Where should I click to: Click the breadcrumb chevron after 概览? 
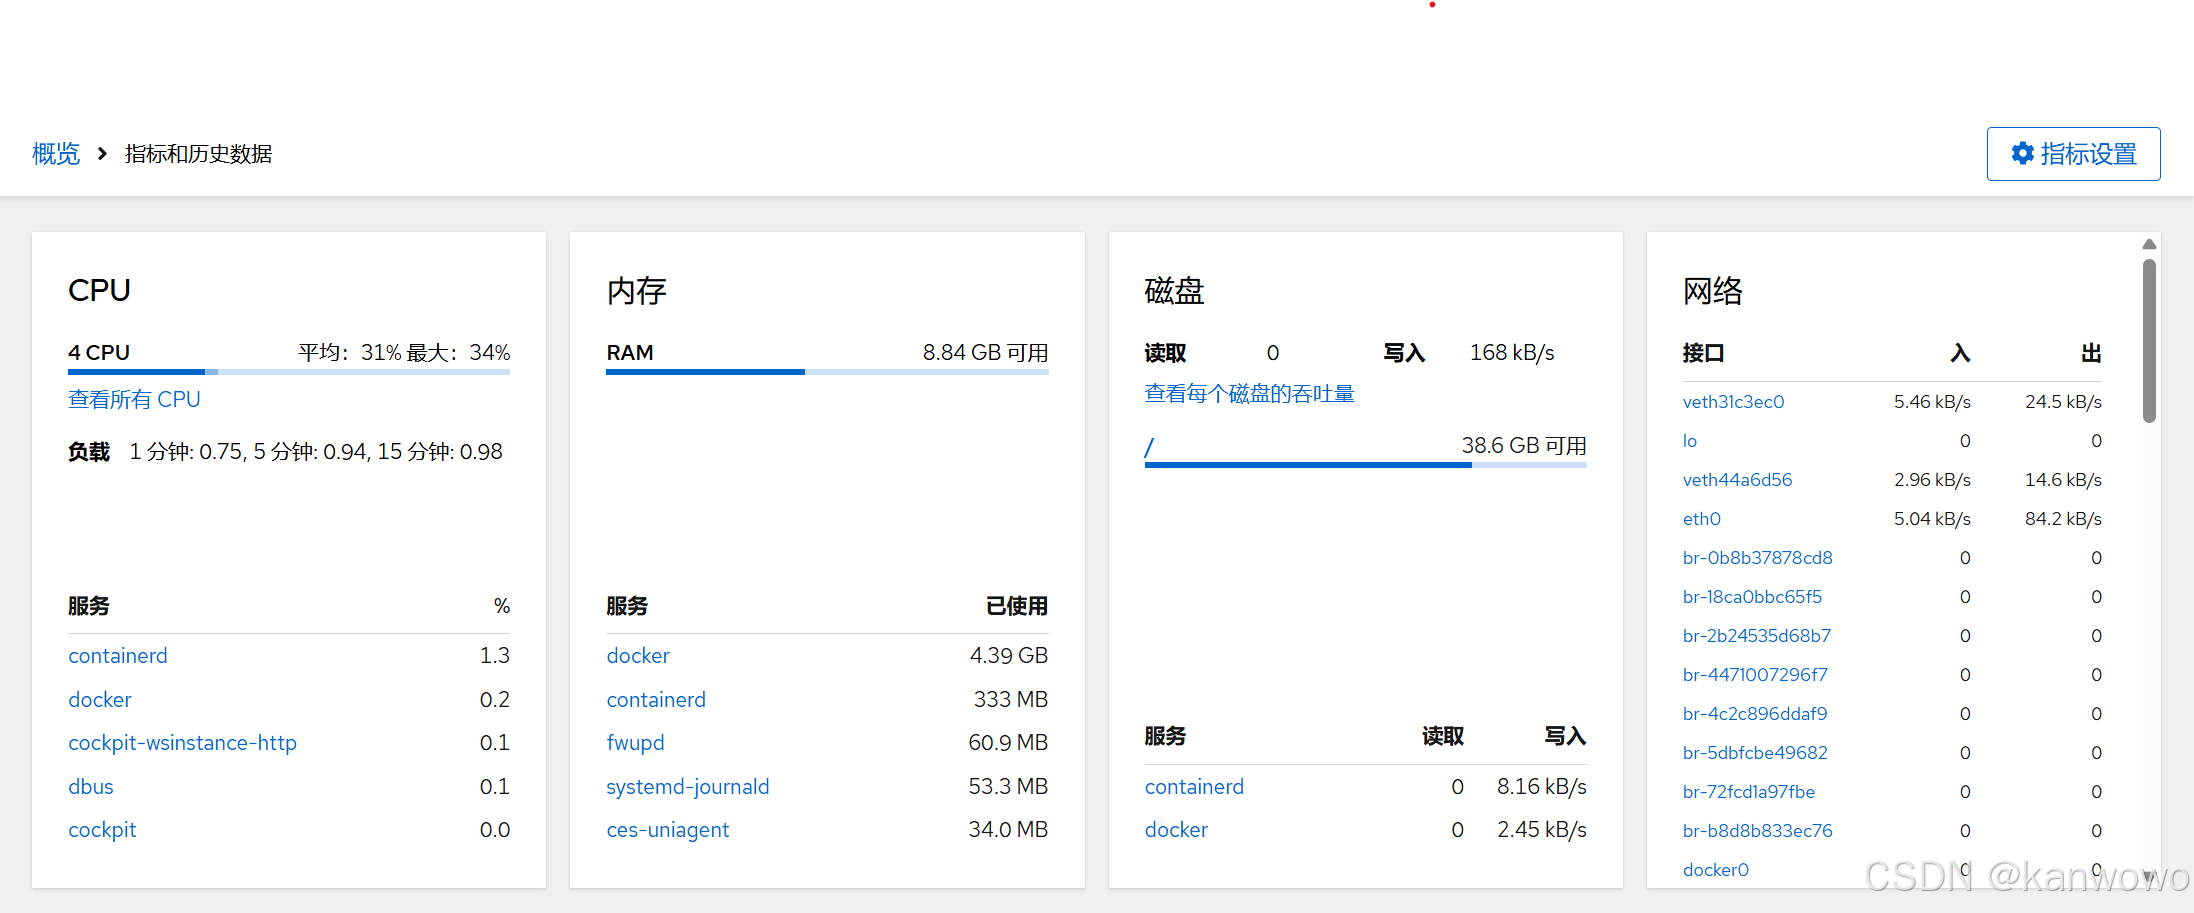102,153
